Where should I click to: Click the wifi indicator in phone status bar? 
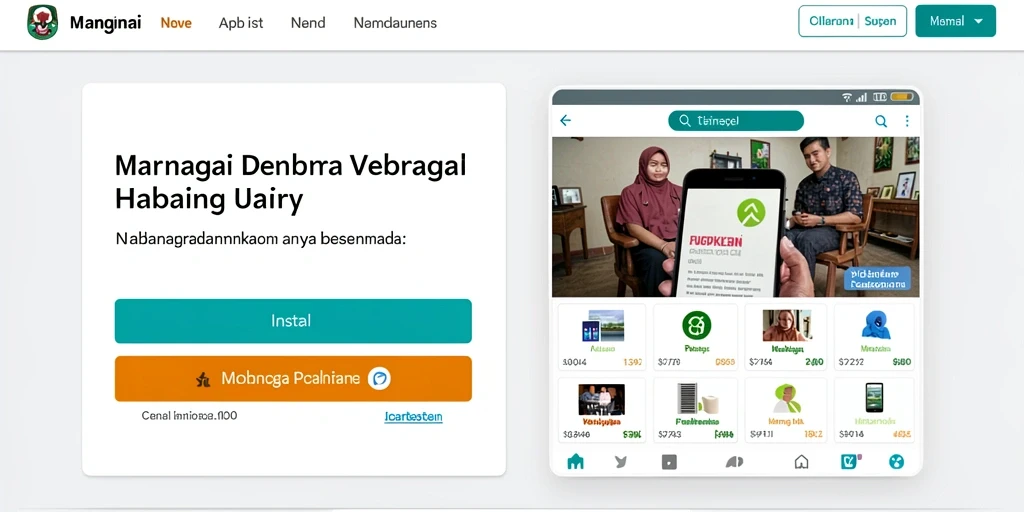[x=847, y=97]
